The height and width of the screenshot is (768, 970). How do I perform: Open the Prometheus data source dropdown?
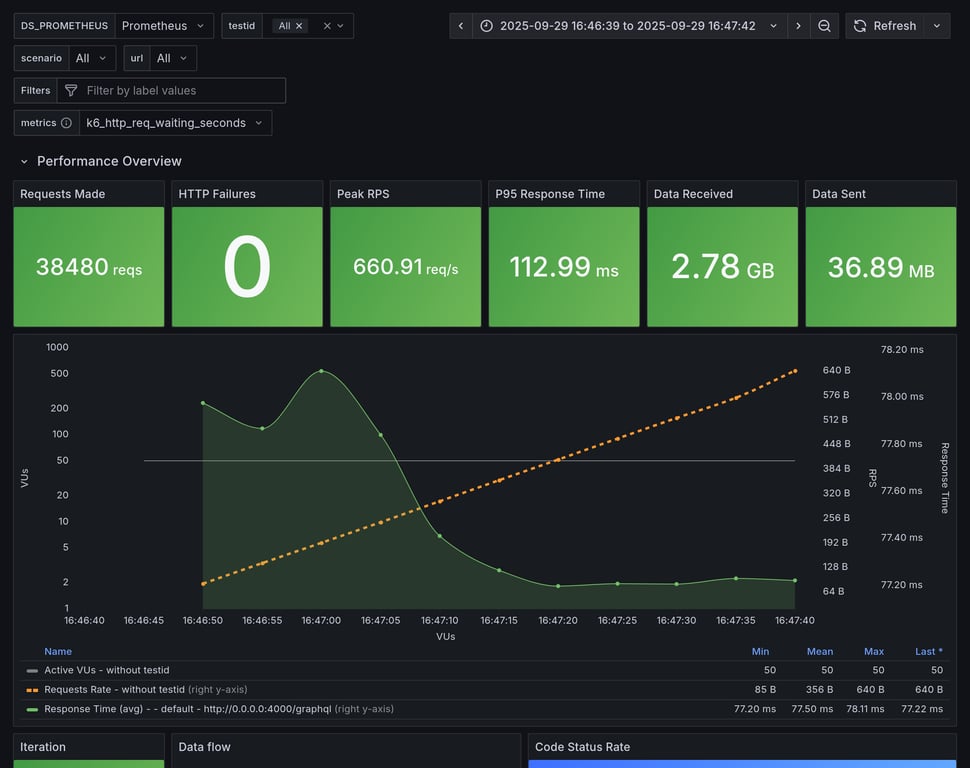tap(164, 26)
